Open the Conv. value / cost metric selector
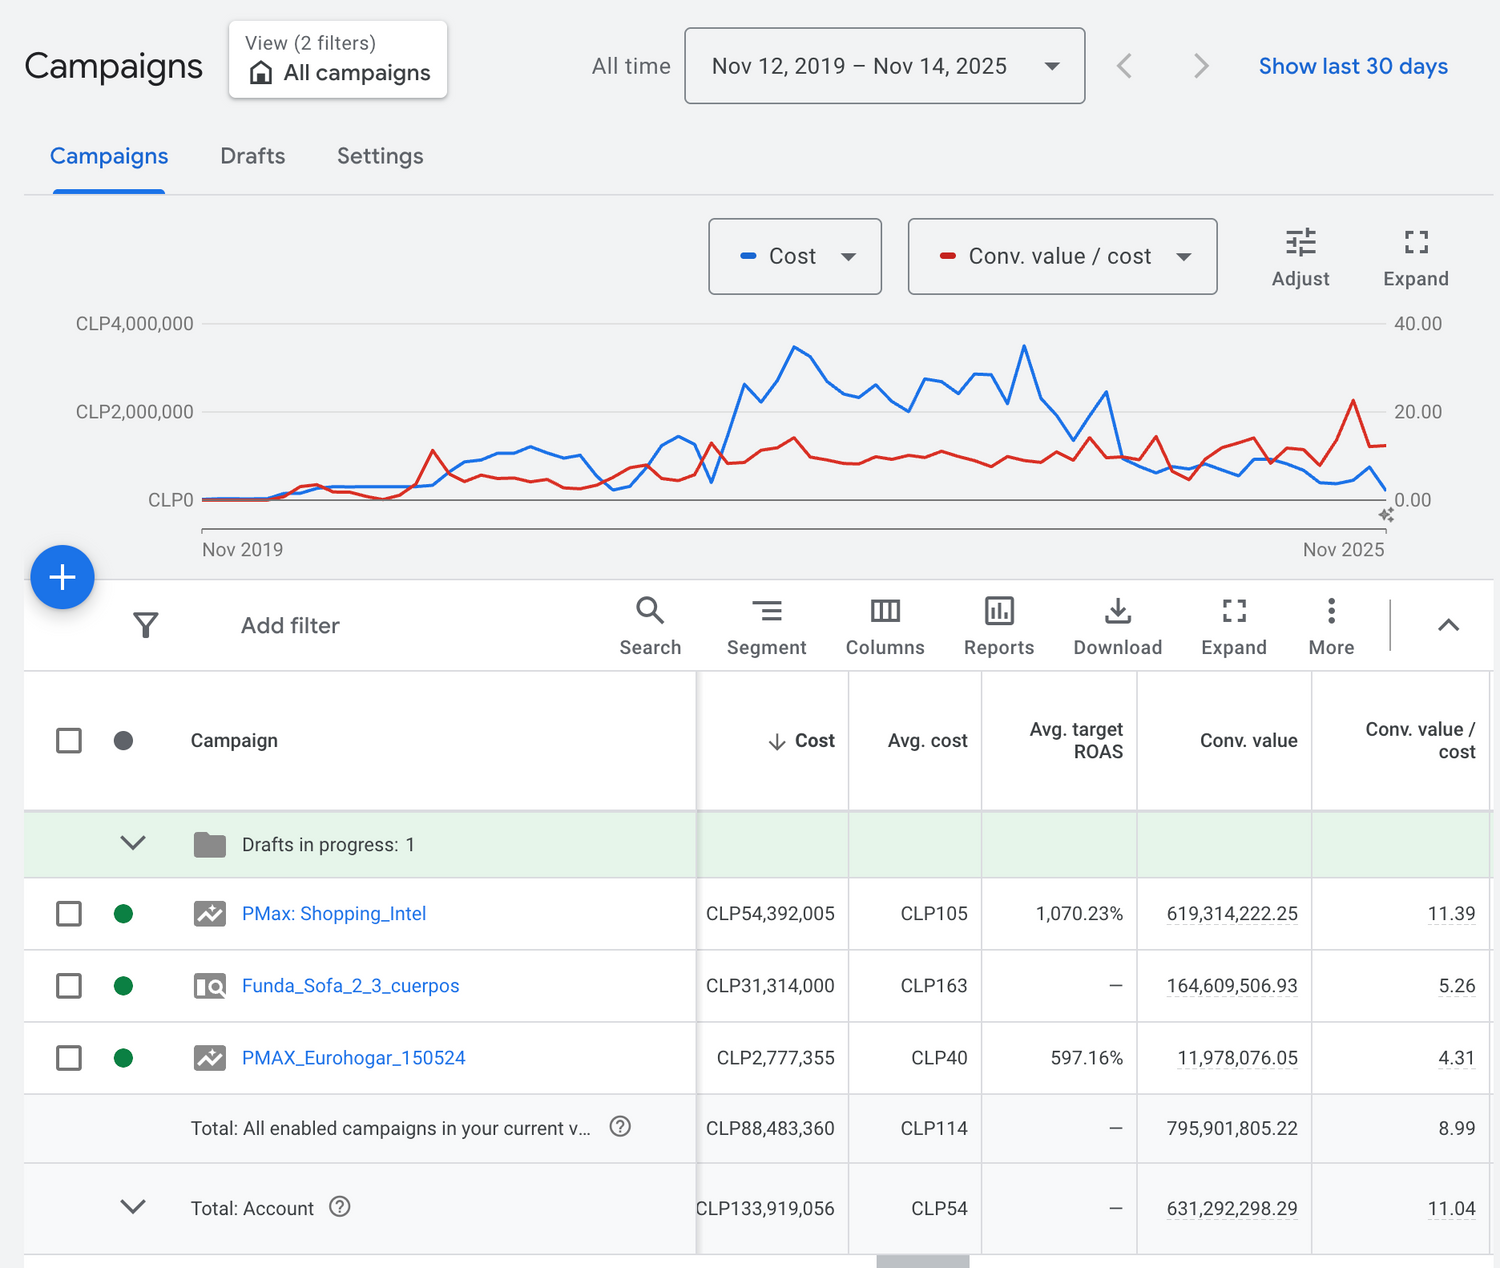The image size is (1500, 1268). pos(1062,257)
